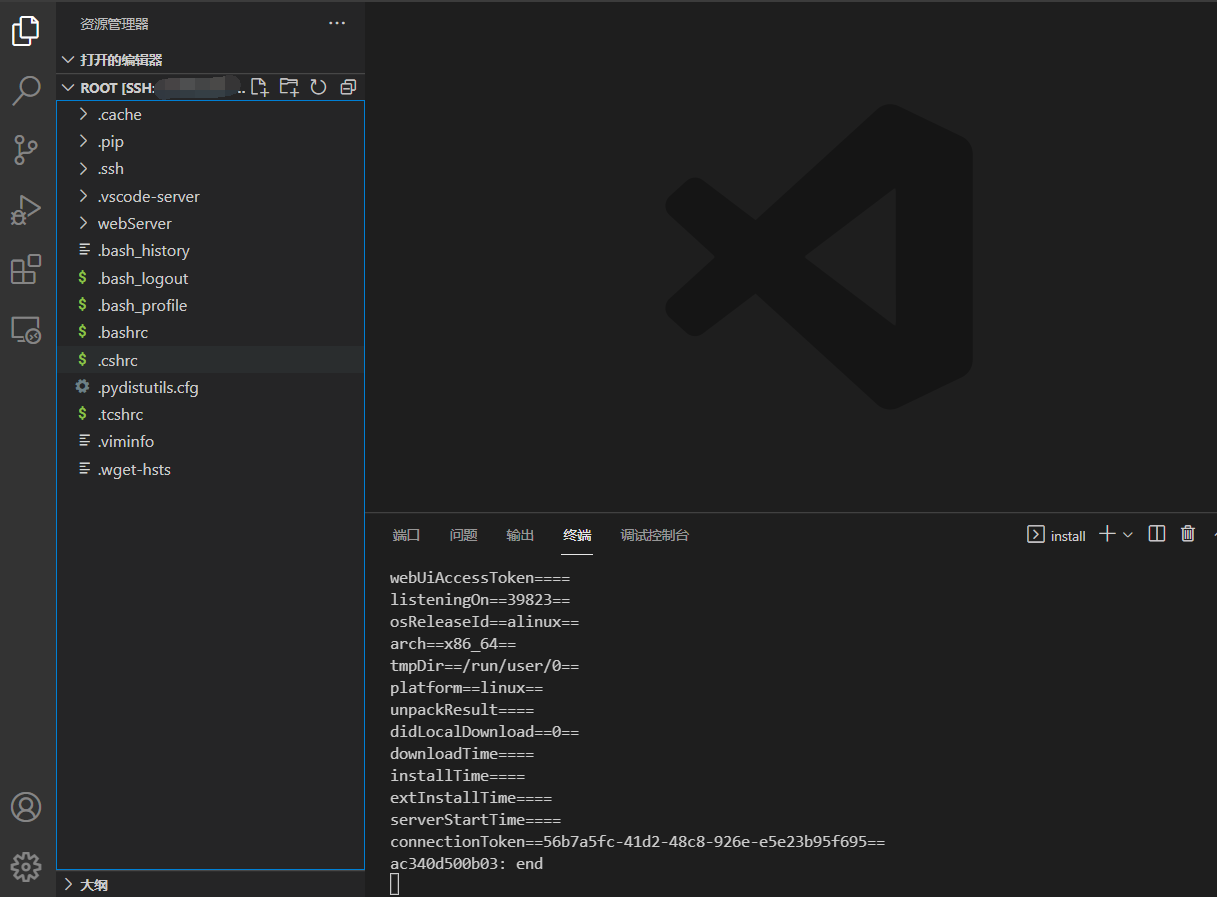This screenshot has width=1217, height=897.
Task: Expand the .vscode-server folder
Action: pos(211,197)
